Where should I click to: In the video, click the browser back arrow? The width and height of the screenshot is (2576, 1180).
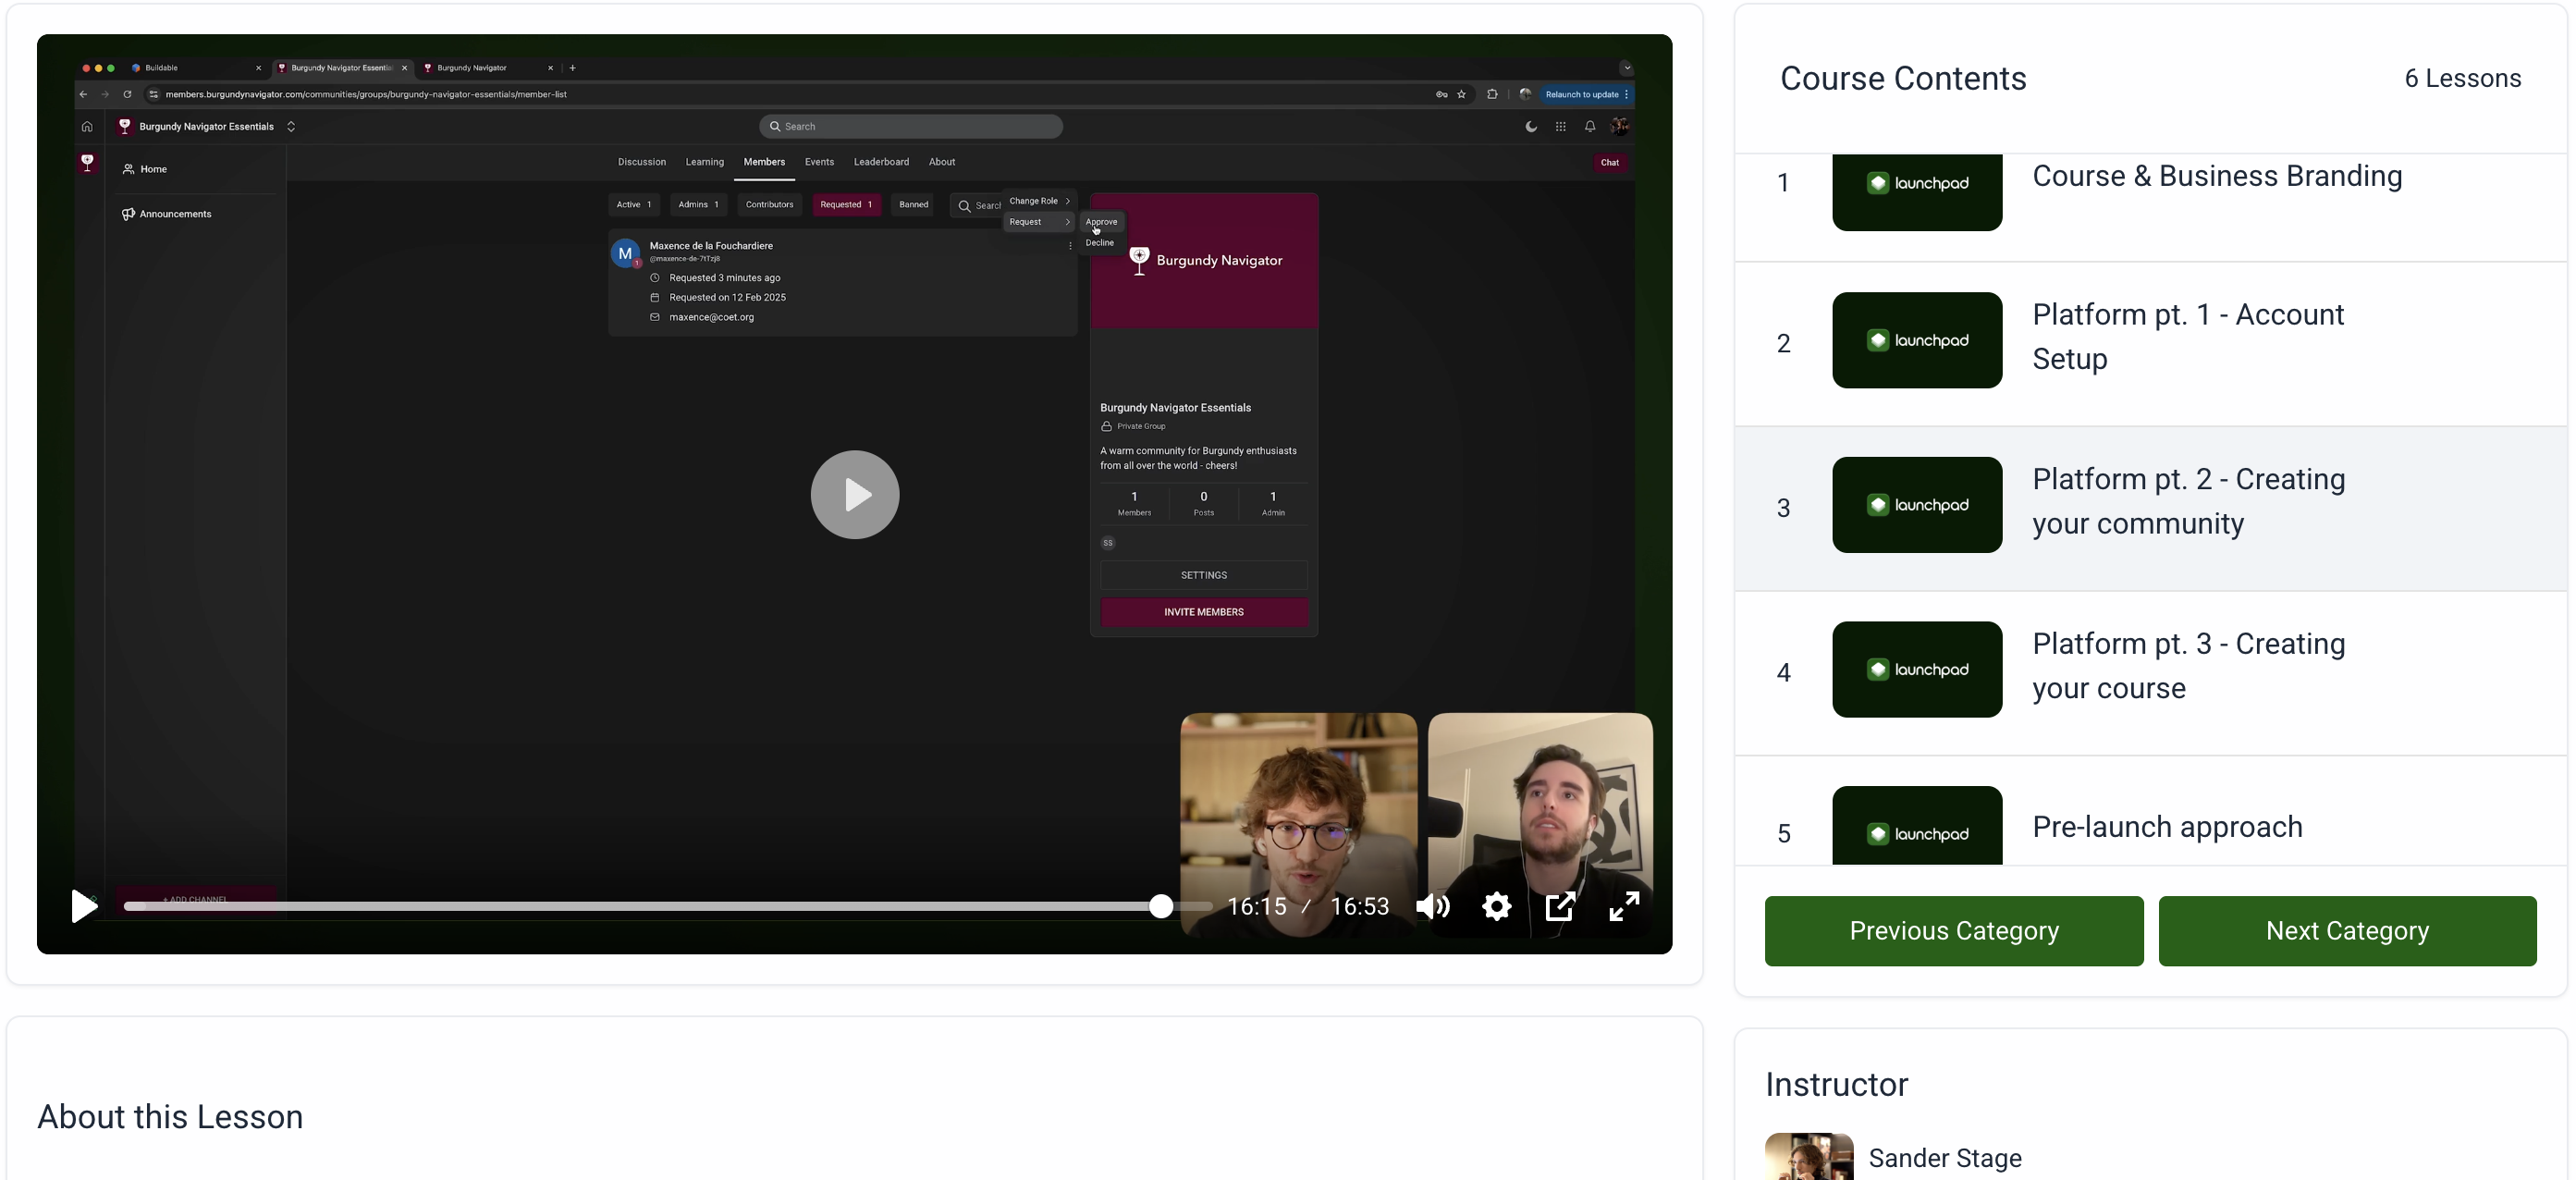point(83,95)
